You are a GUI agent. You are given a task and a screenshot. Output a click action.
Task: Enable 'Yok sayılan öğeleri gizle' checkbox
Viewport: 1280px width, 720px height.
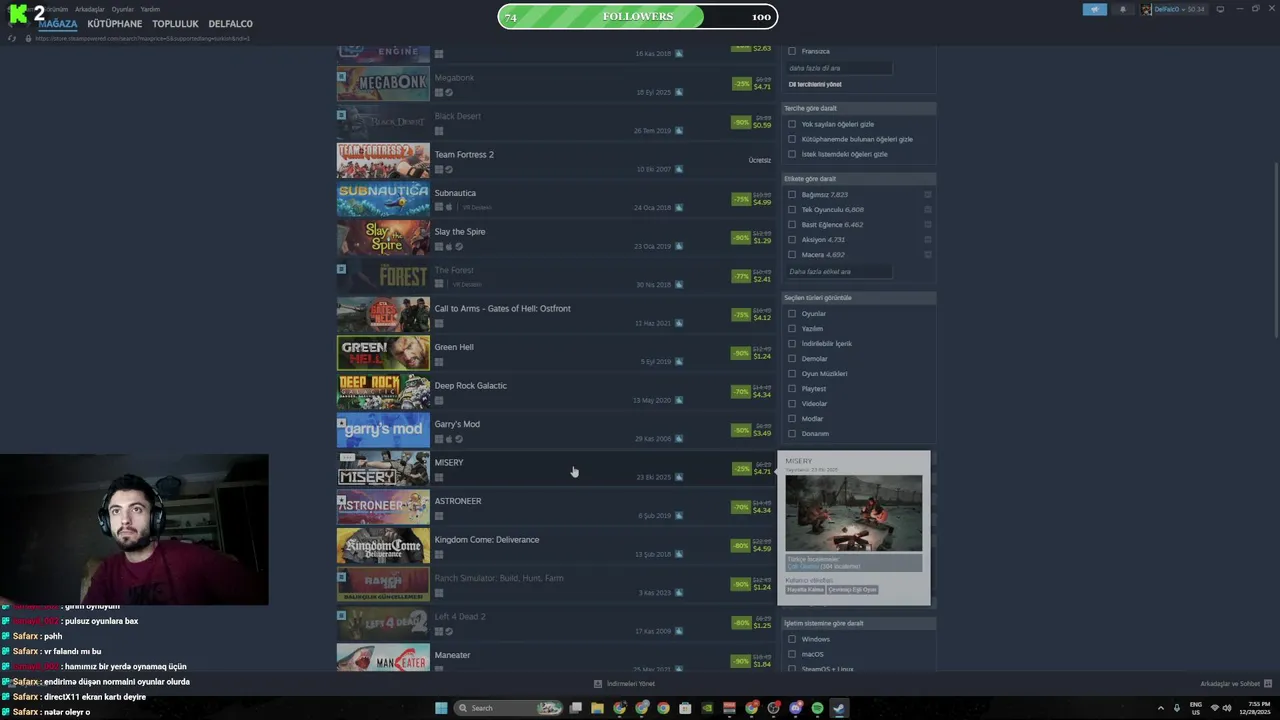(x=792, y=124)
